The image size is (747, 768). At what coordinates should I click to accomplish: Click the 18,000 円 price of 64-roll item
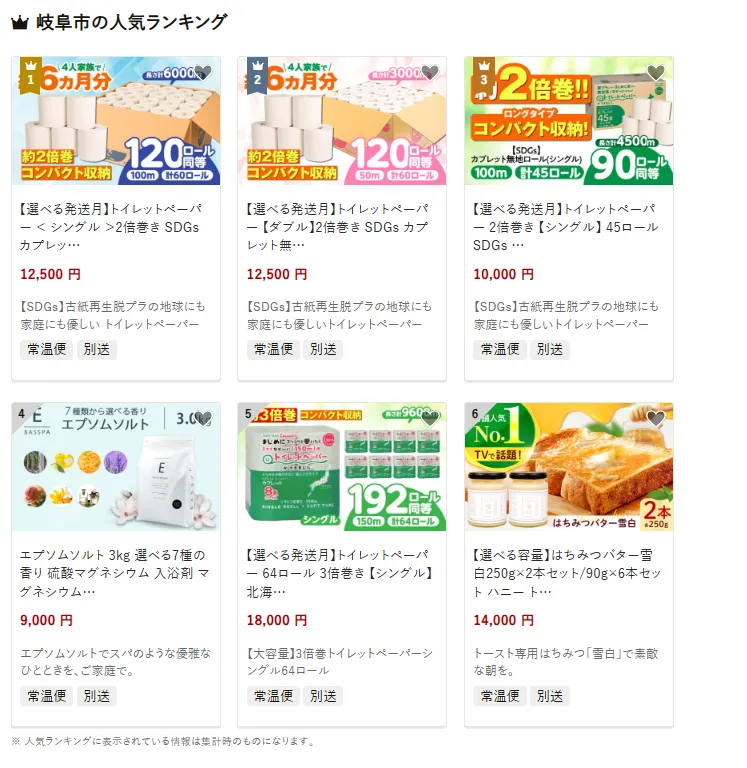(x=277, y=621)
